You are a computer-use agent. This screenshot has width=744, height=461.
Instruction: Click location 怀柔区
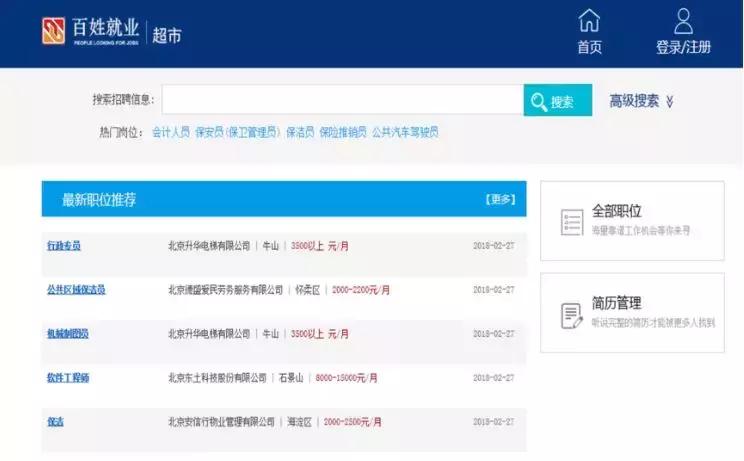click(307, 290)
